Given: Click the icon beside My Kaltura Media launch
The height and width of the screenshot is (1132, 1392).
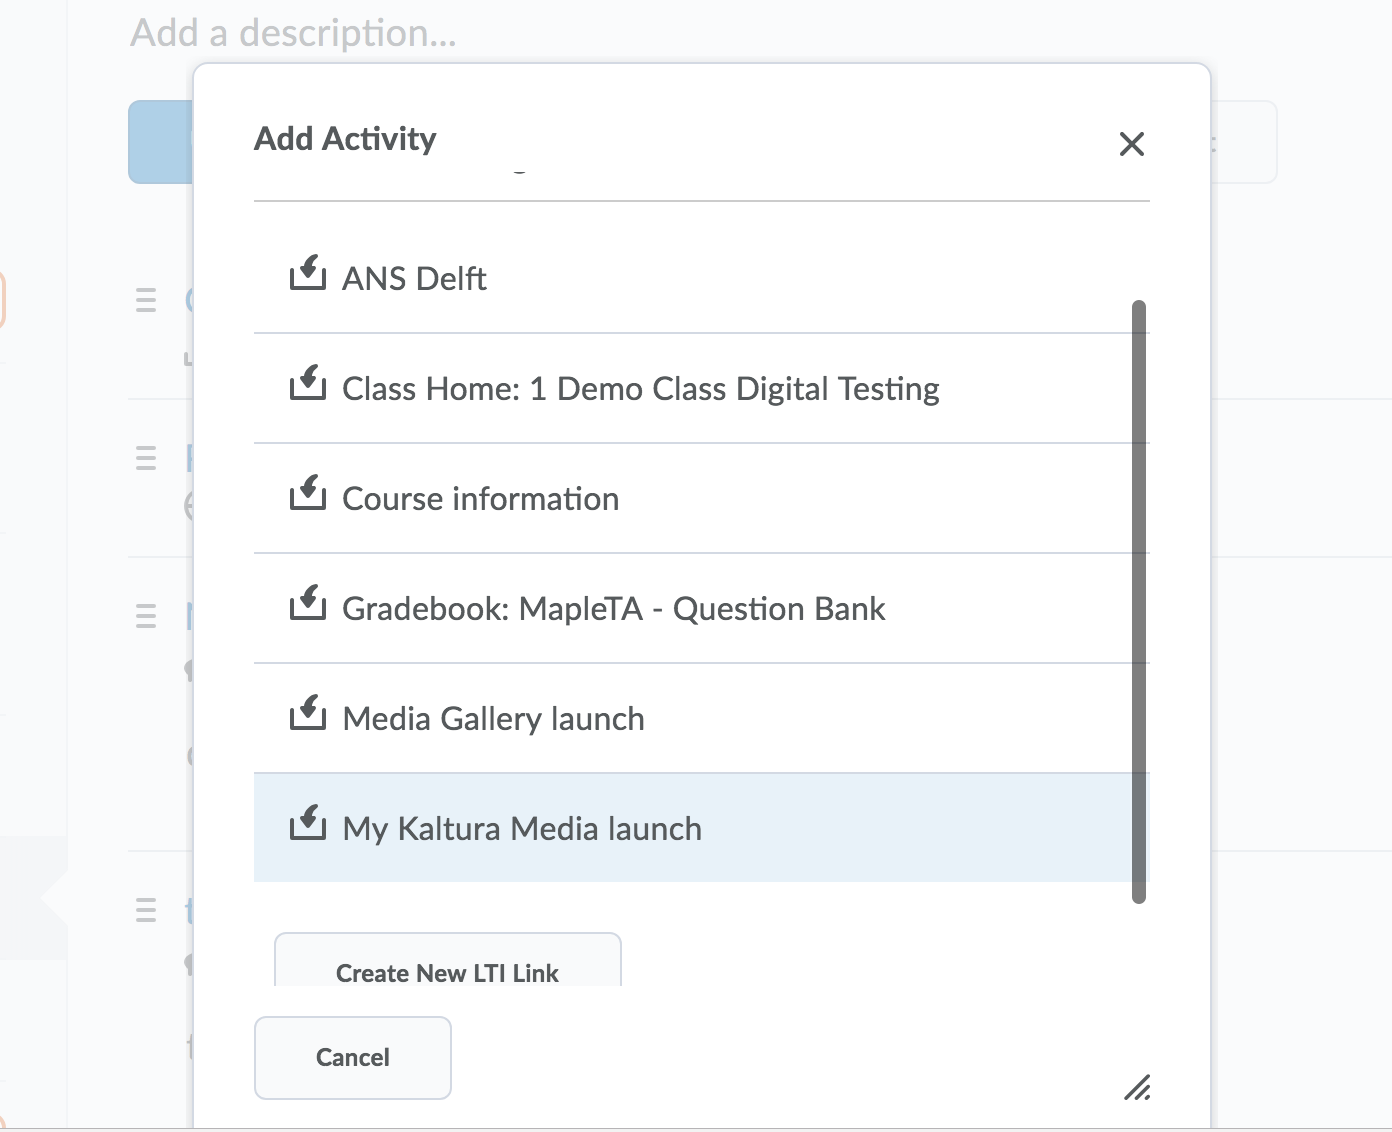Looking at the screenshot, I should point(308,824).
